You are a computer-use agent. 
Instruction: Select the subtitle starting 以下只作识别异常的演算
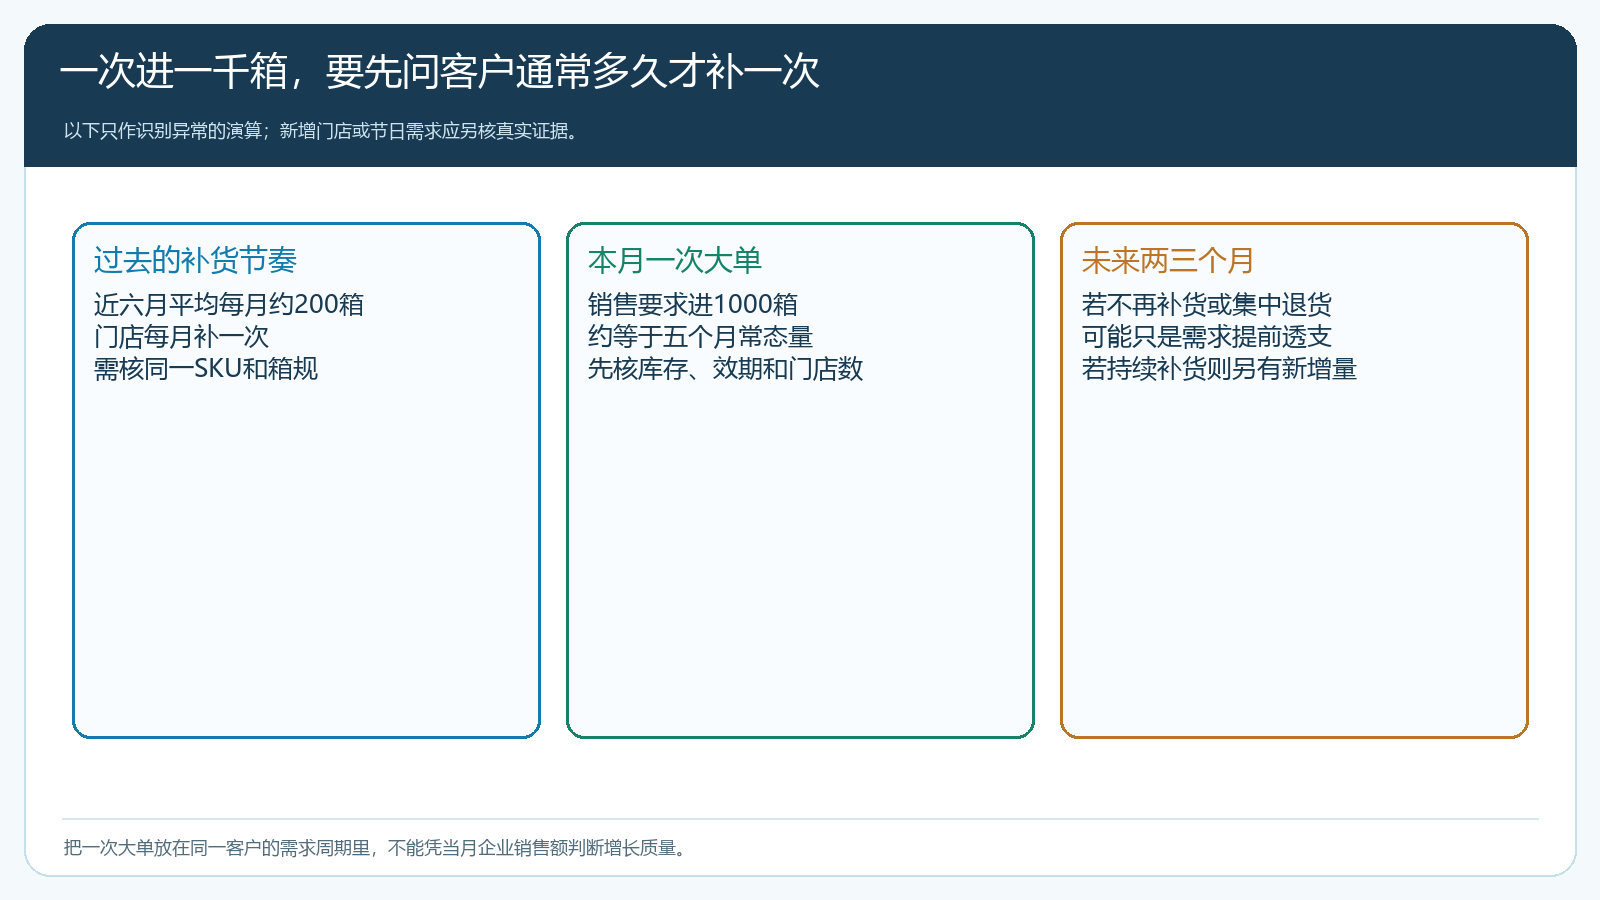[x=322, y=131]
